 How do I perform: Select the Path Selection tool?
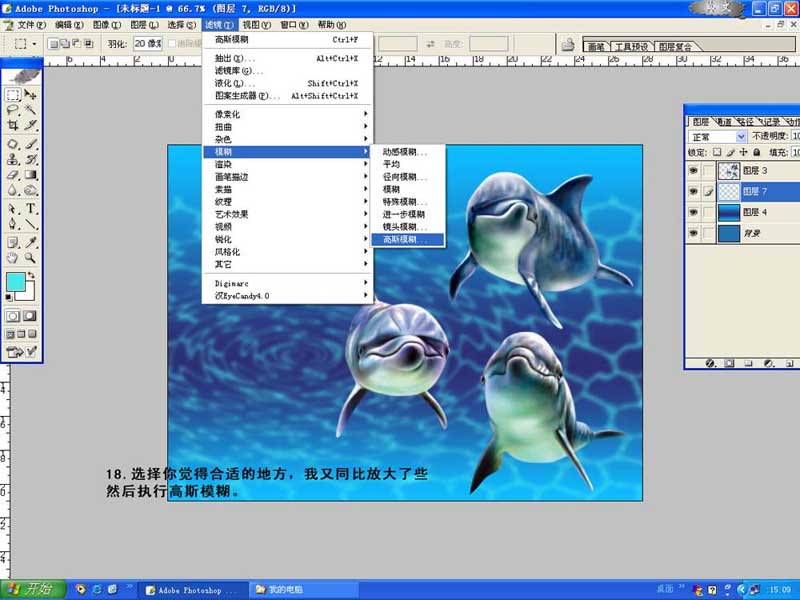[x=13, y=209]
